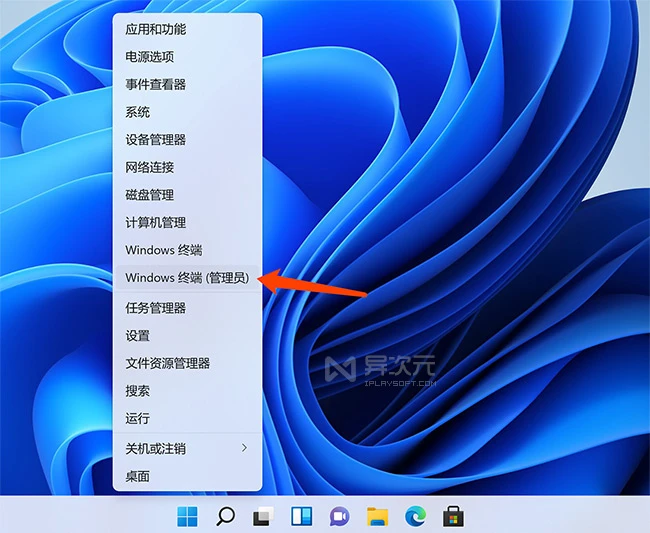650x533 pixels.
Task: Expand 关机或注销 submenu chevron
Action: pyautogui.click(x=245, y=448)
